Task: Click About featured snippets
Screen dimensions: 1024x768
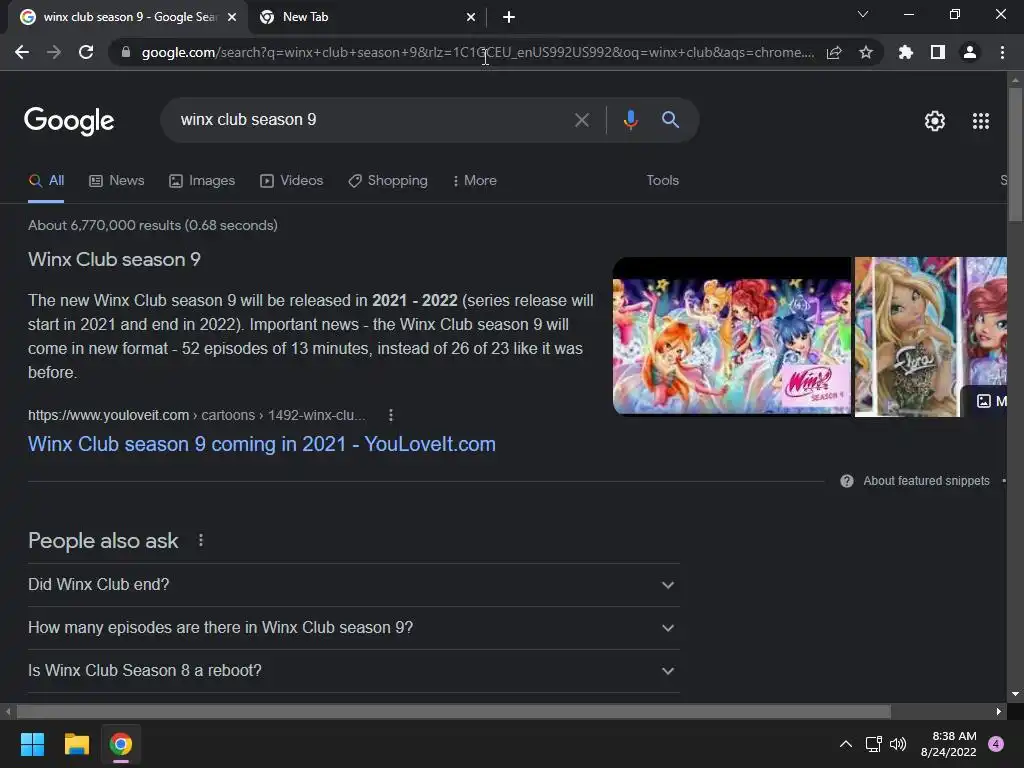Action: click(926, 481)
